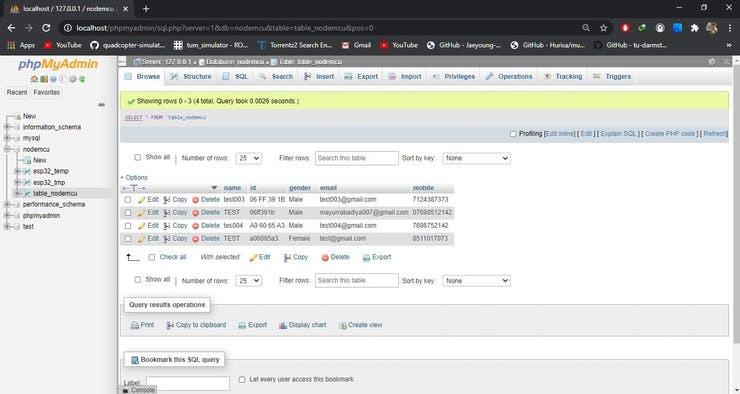740x394 pixels.
Task: Click the green Reload navigation panel icon
Action: pos(83,79)
